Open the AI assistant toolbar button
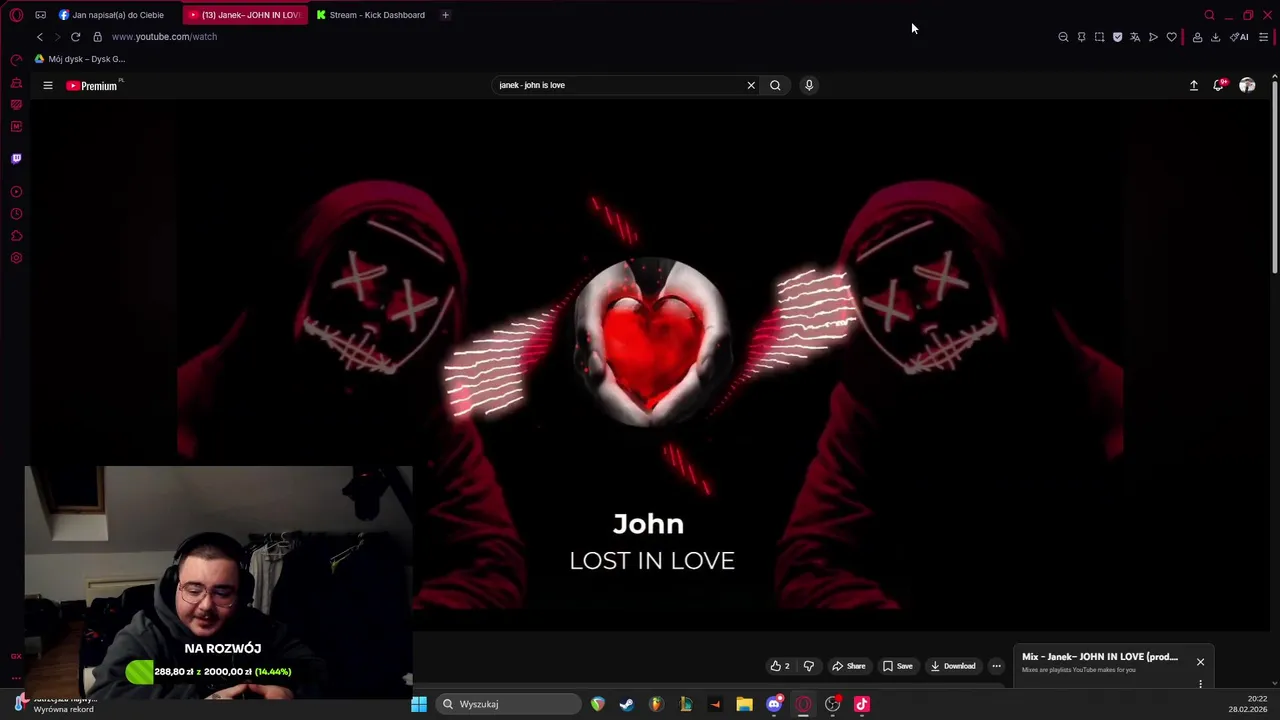 [x=1239, y=37]
